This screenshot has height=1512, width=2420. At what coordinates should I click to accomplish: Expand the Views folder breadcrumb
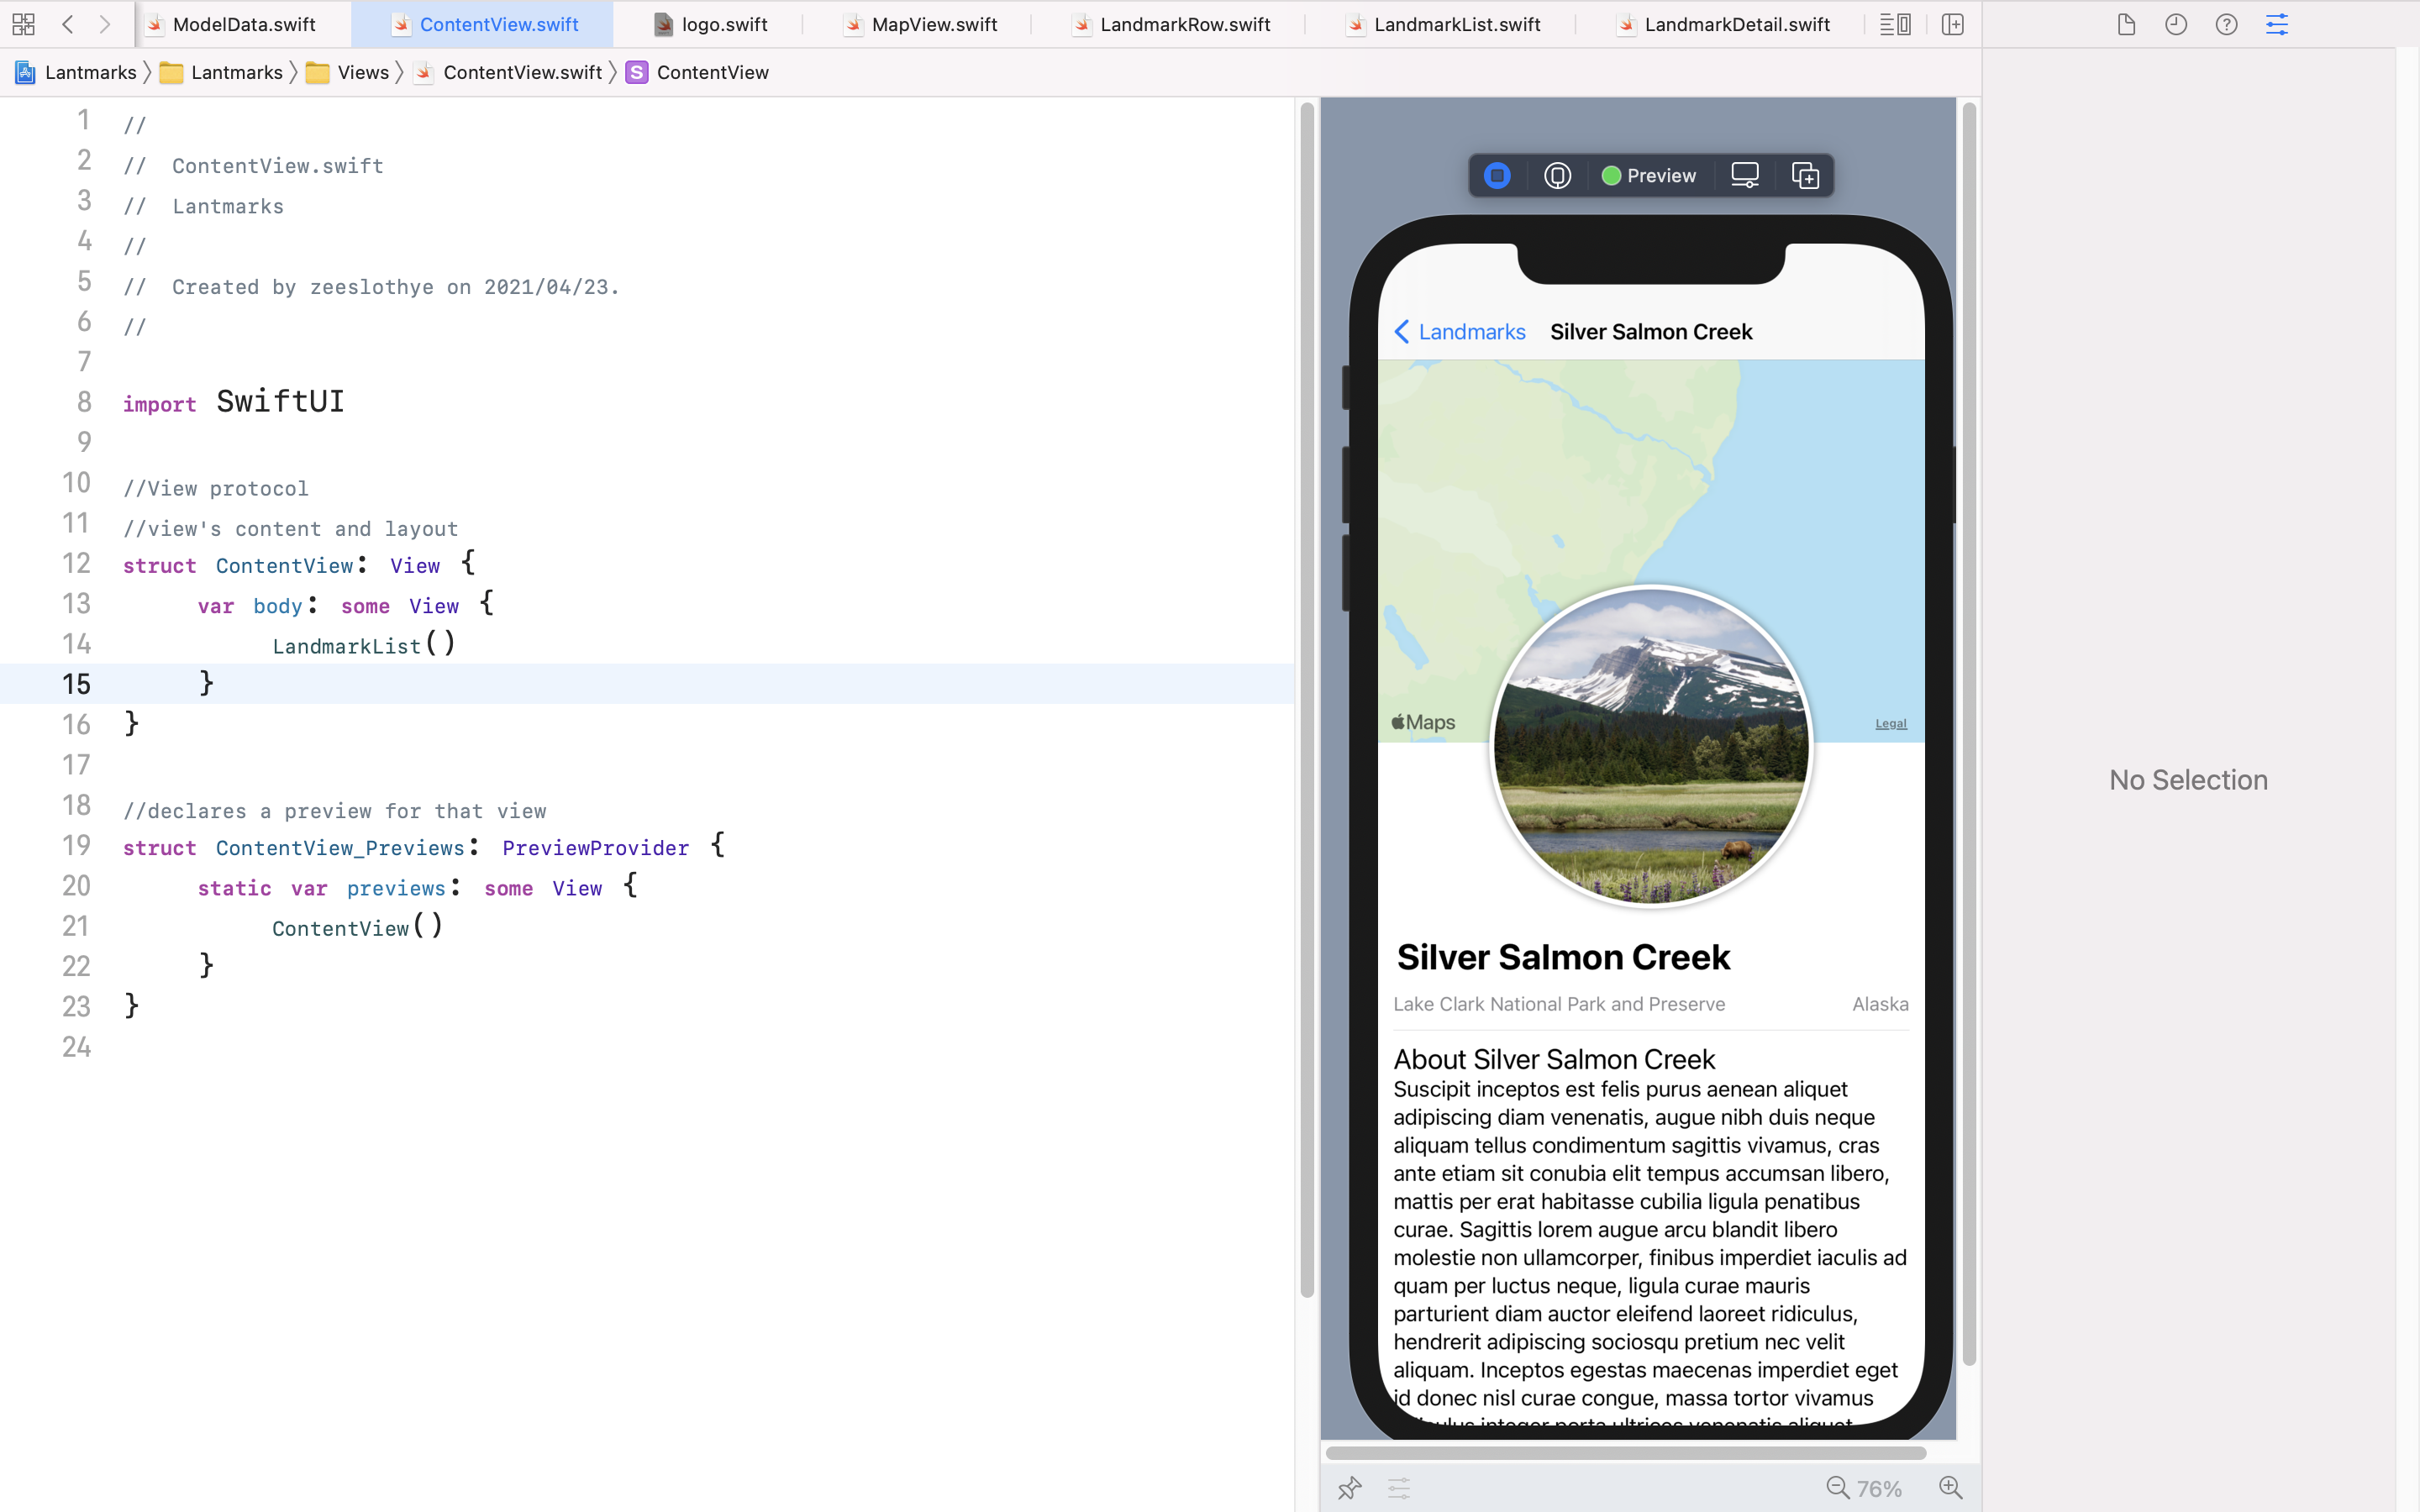coord(362,72)
